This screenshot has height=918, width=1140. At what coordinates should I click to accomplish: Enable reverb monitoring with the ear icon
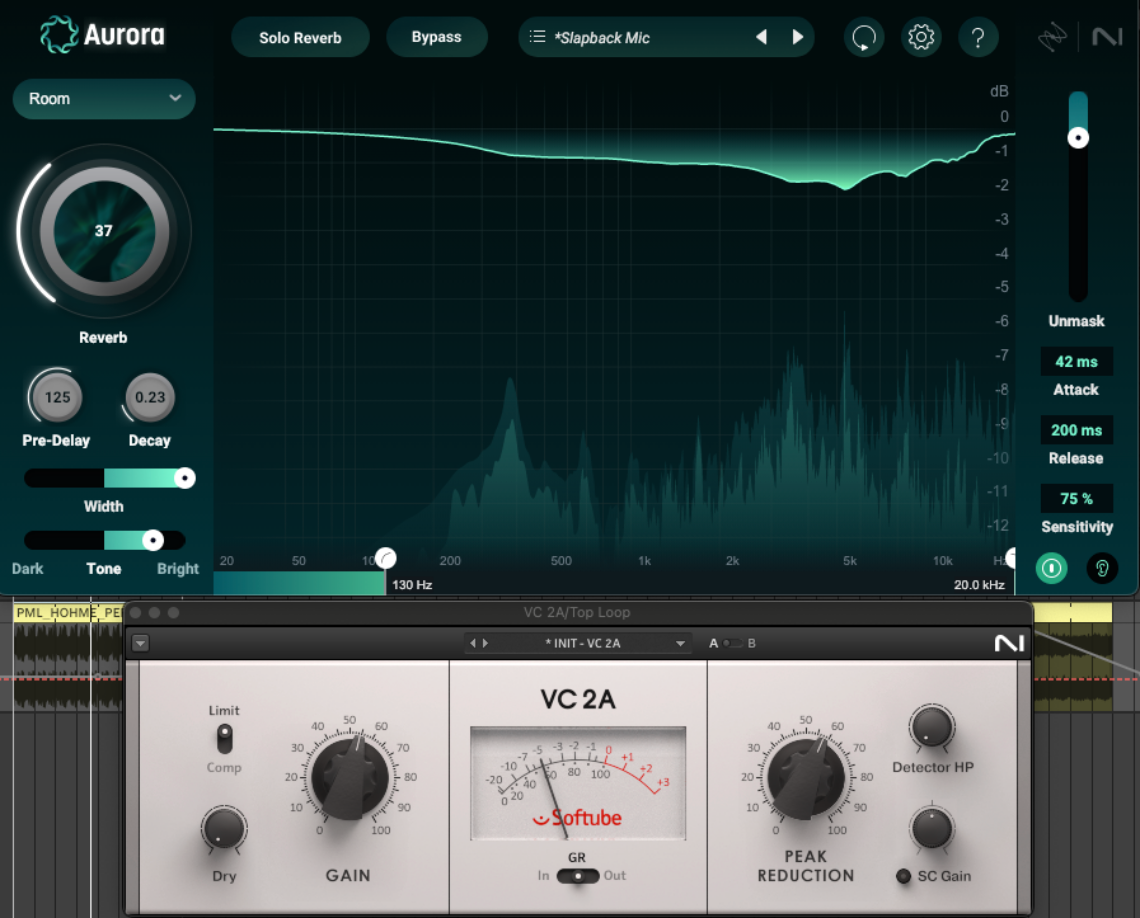[1101, 568]
